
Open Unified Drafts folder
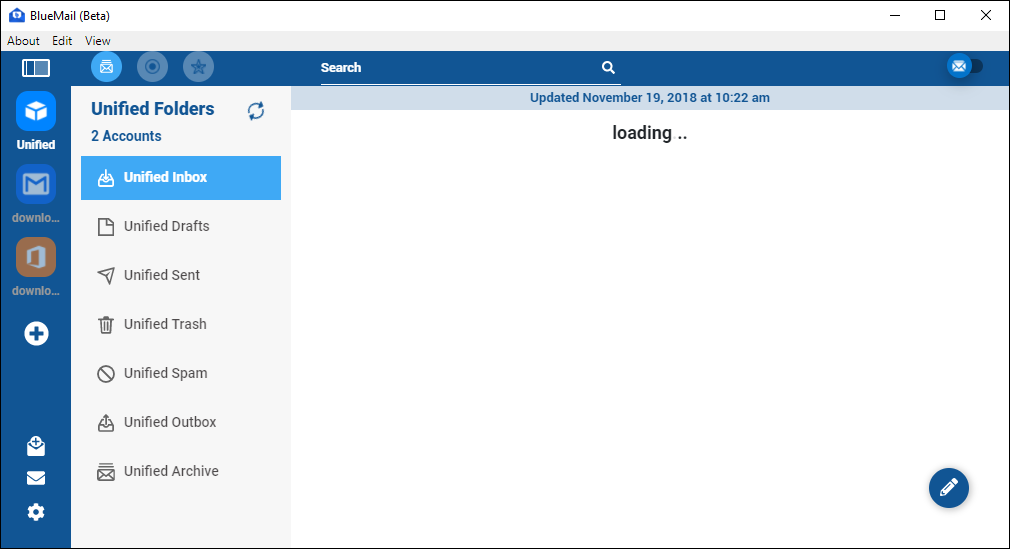click(181, 226)
